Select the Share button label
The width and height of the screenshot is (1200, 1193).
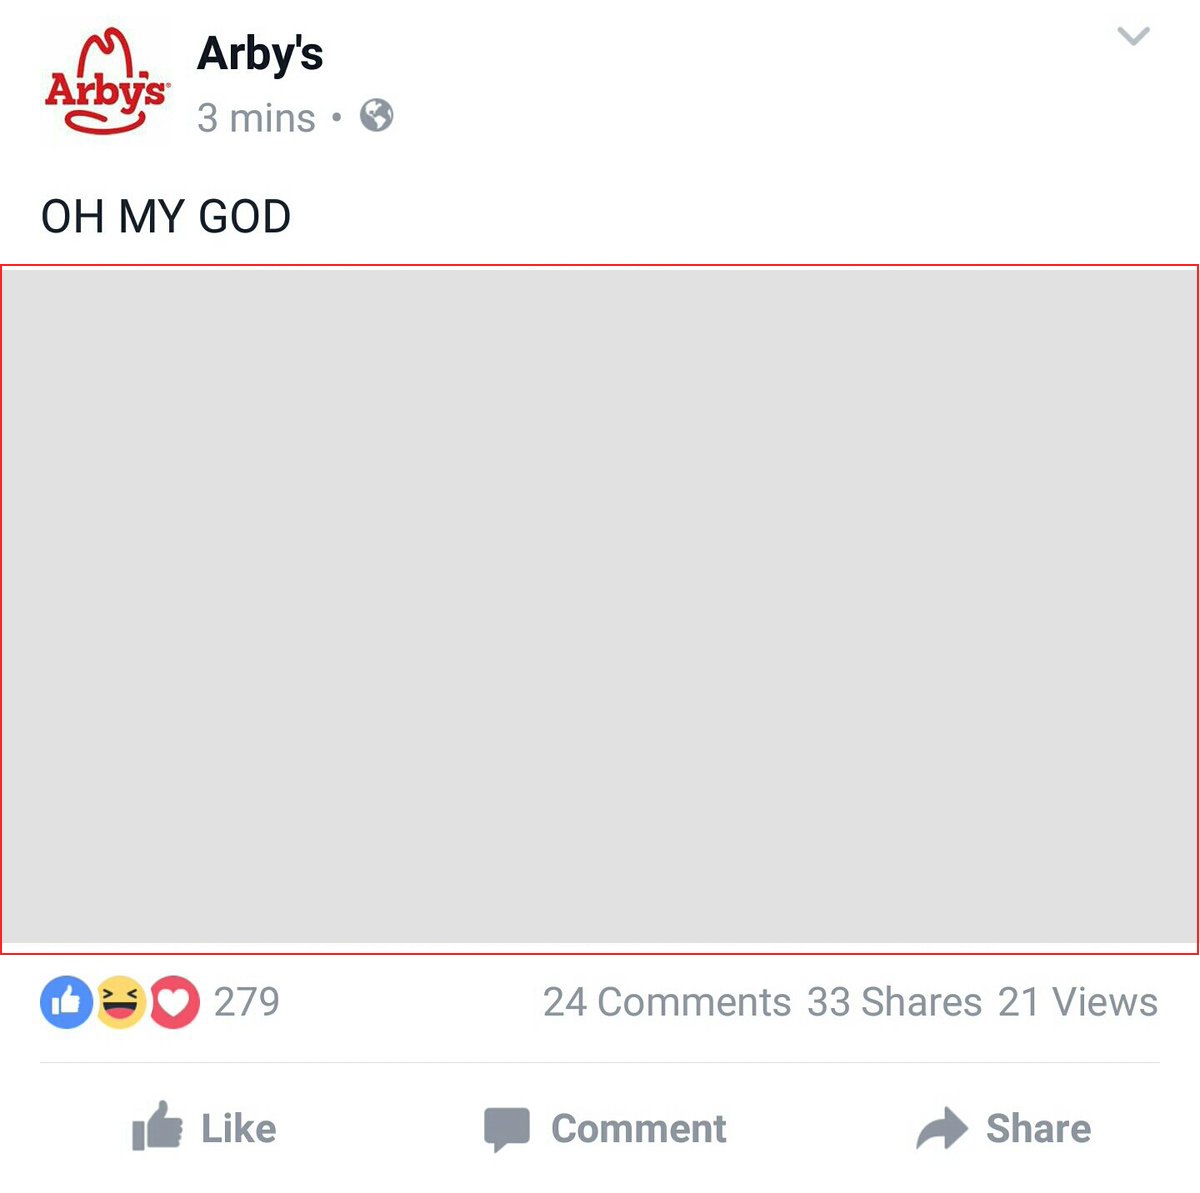(x=1038, y=1129)
